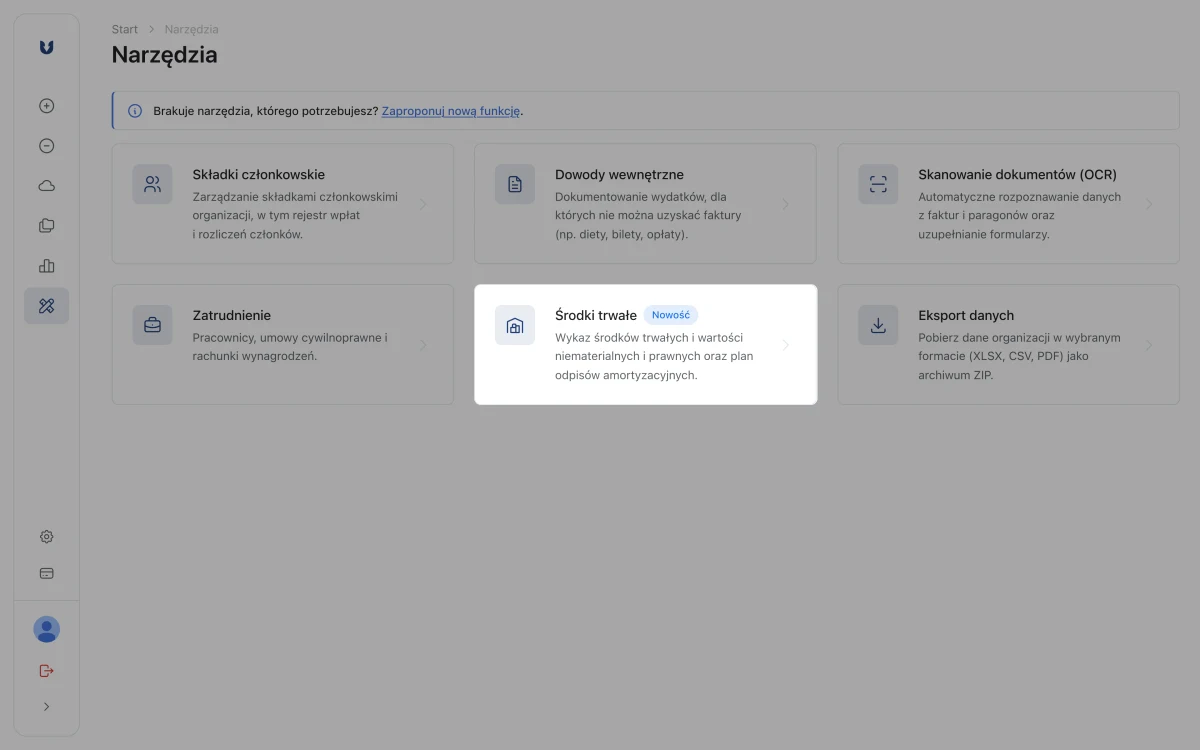Expand the sidebar with the bottom chevron

coord(46,707)
